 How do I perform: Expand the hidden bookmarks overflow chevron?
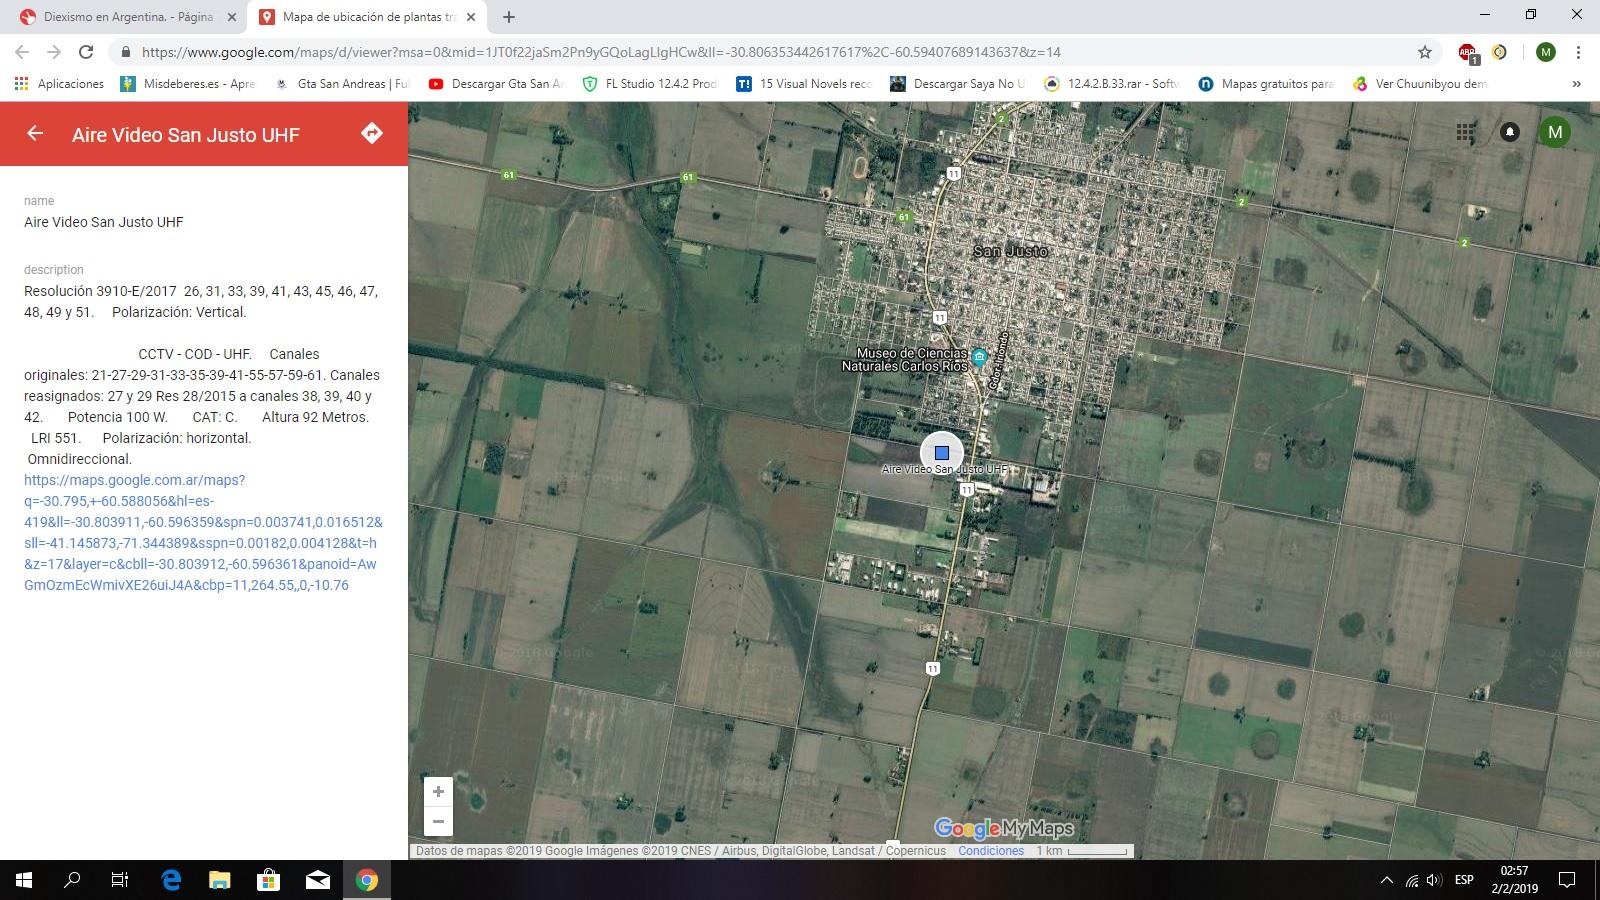pyautogui.click(x=1576, y=84)
